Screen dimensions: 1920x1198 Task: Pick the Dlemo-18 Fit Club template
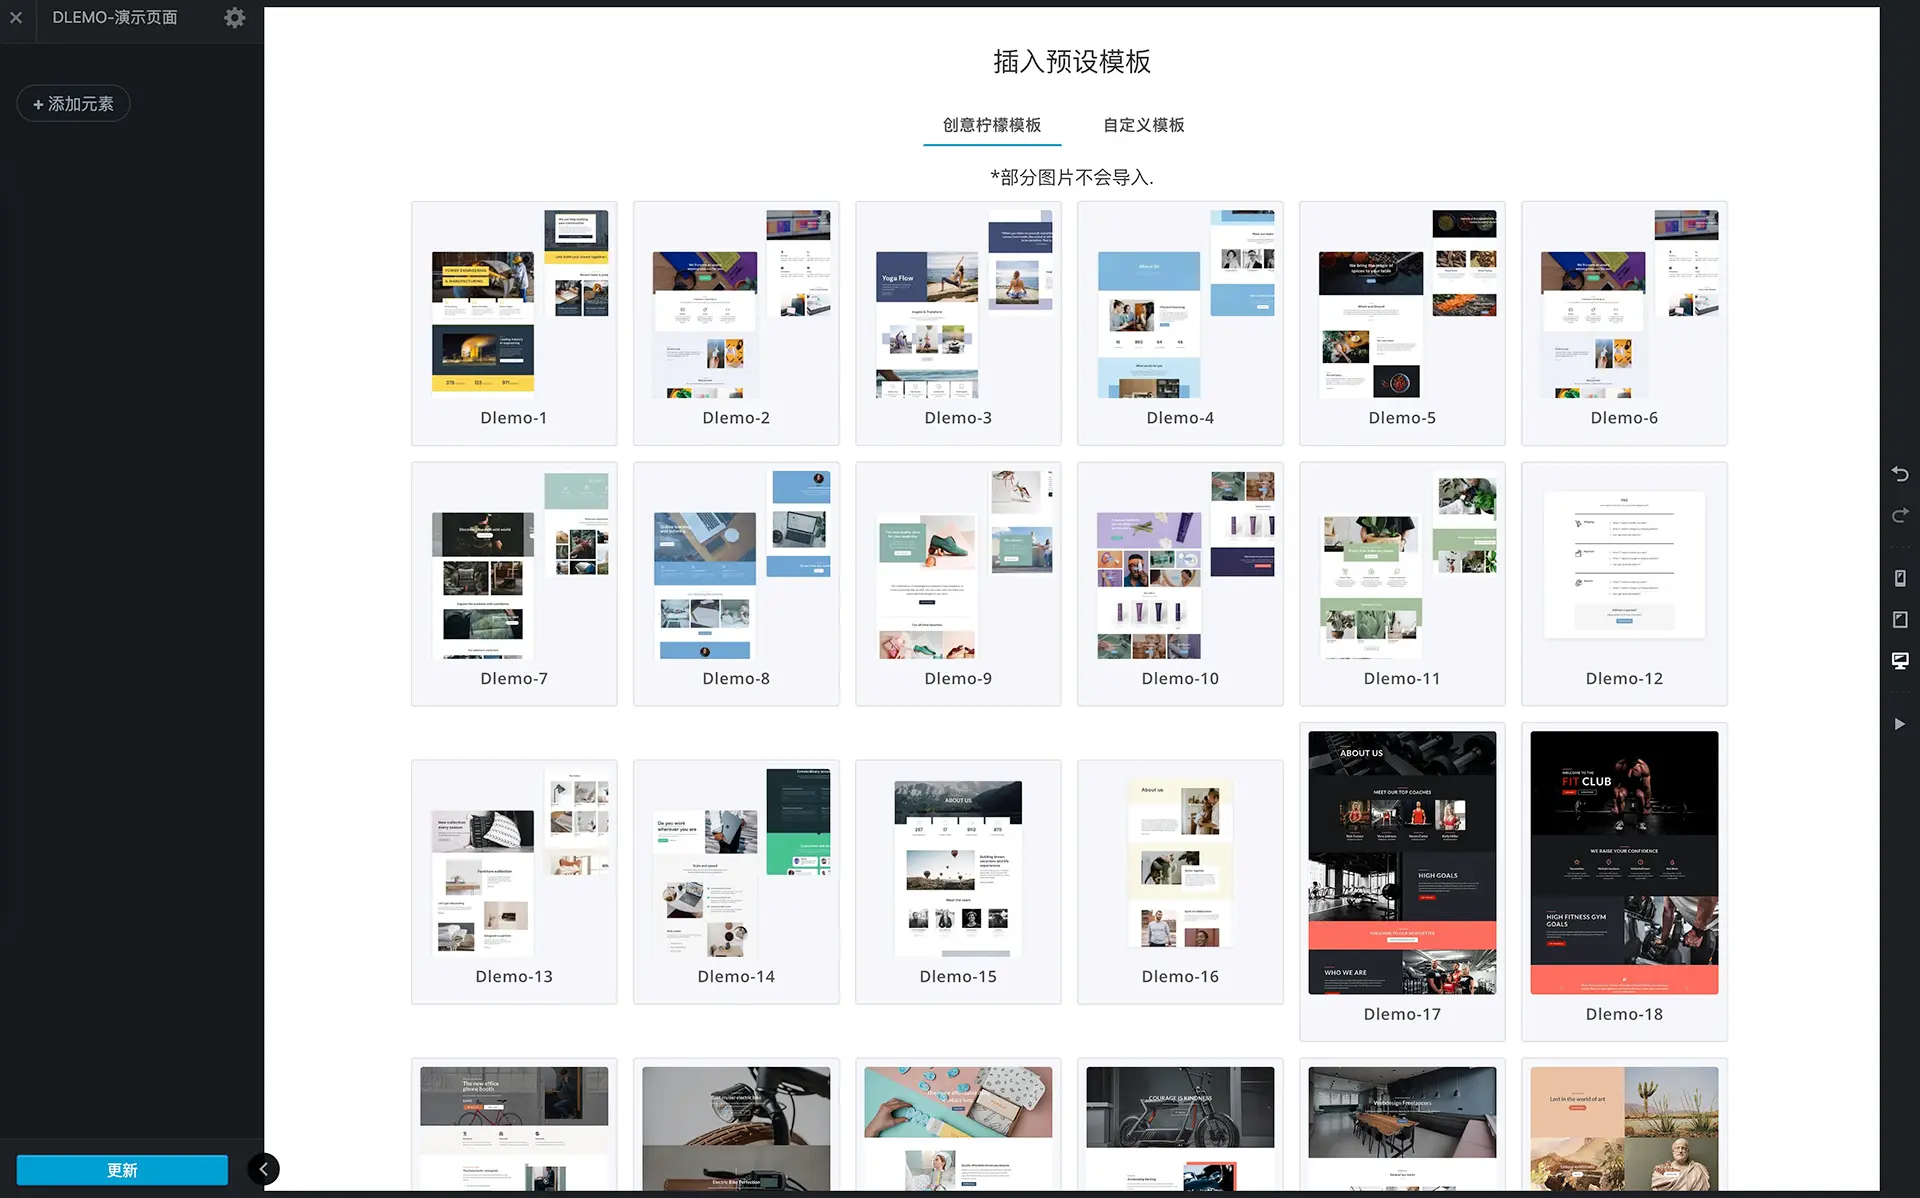tap(1623, 863)
